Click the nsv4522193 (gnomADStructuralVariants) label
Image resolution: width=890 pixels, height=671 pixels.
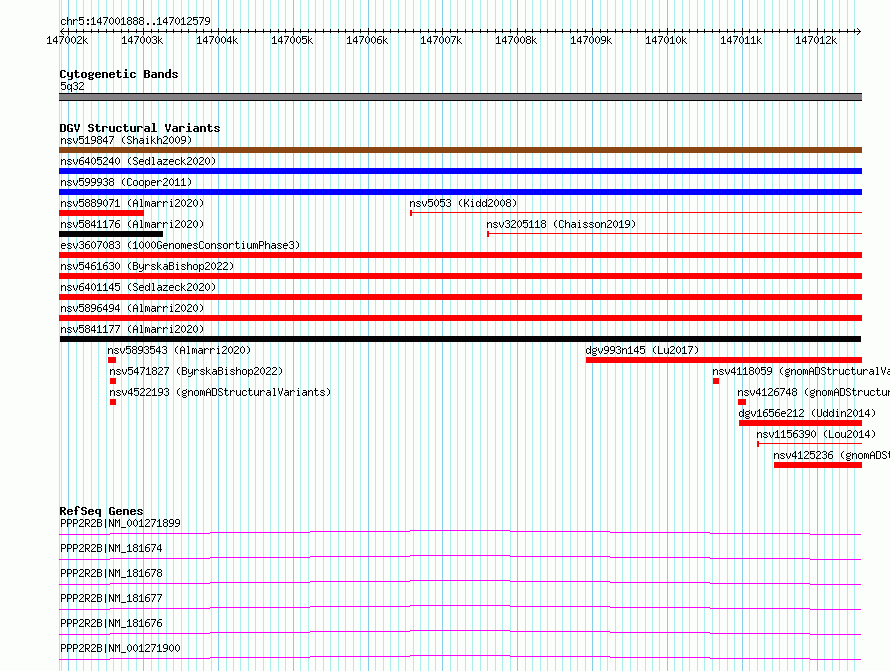coord(220,392)
